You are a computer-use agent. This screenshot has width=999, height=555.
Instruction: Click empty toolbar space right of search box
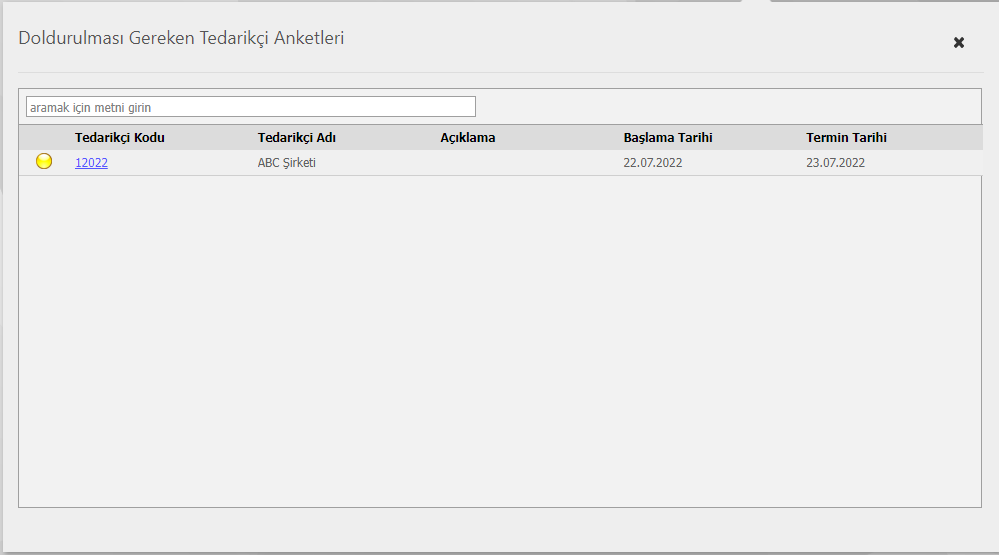pyautogui.click(x=720, y=107)
